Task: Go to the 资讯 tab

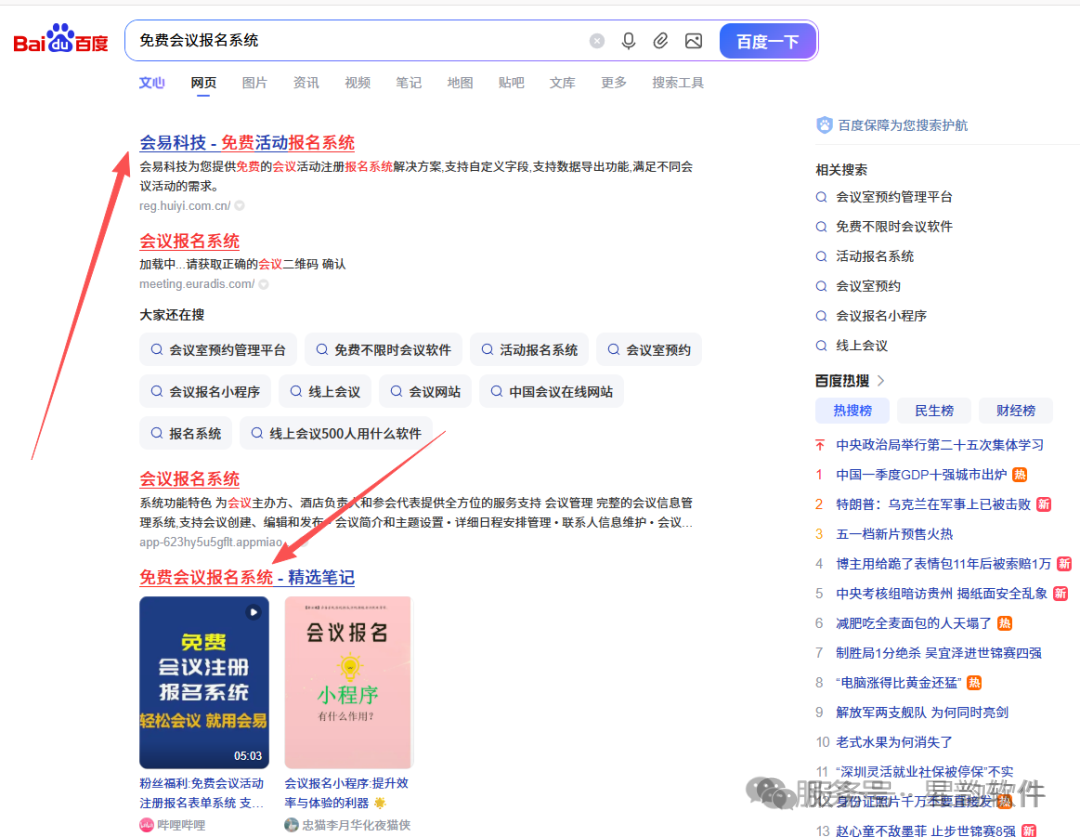Action: (x=306, y=83)
